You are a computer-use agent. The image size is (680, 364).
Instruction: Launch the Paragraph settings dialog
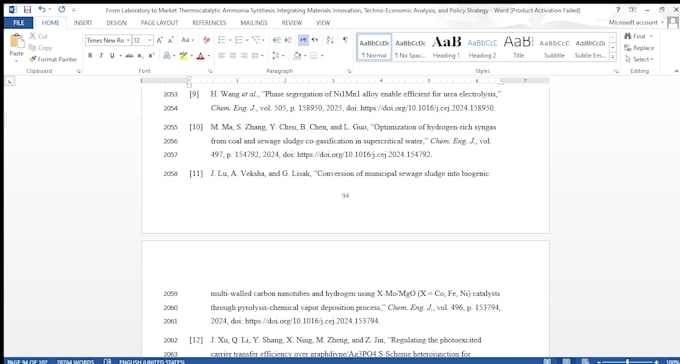tap(349, 71)
